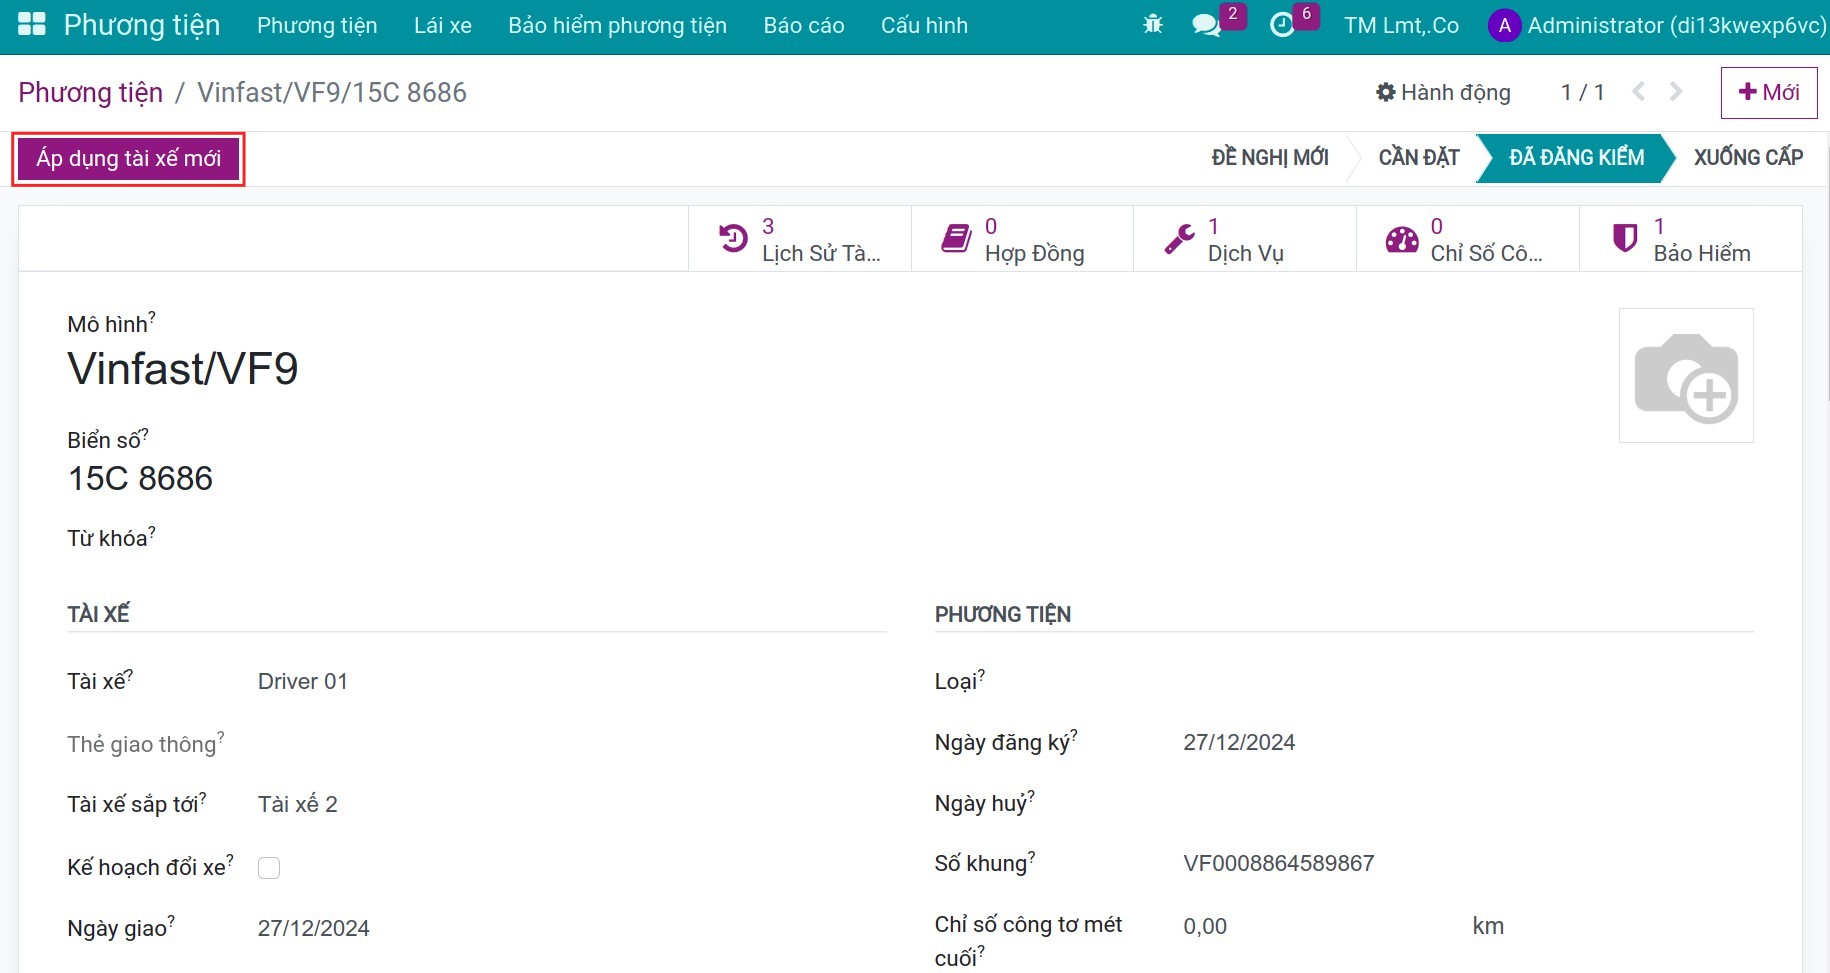Viewport: 1830px width, 973px height.
Task: Click the Phương tiện app title
Action: coord(142,25)
